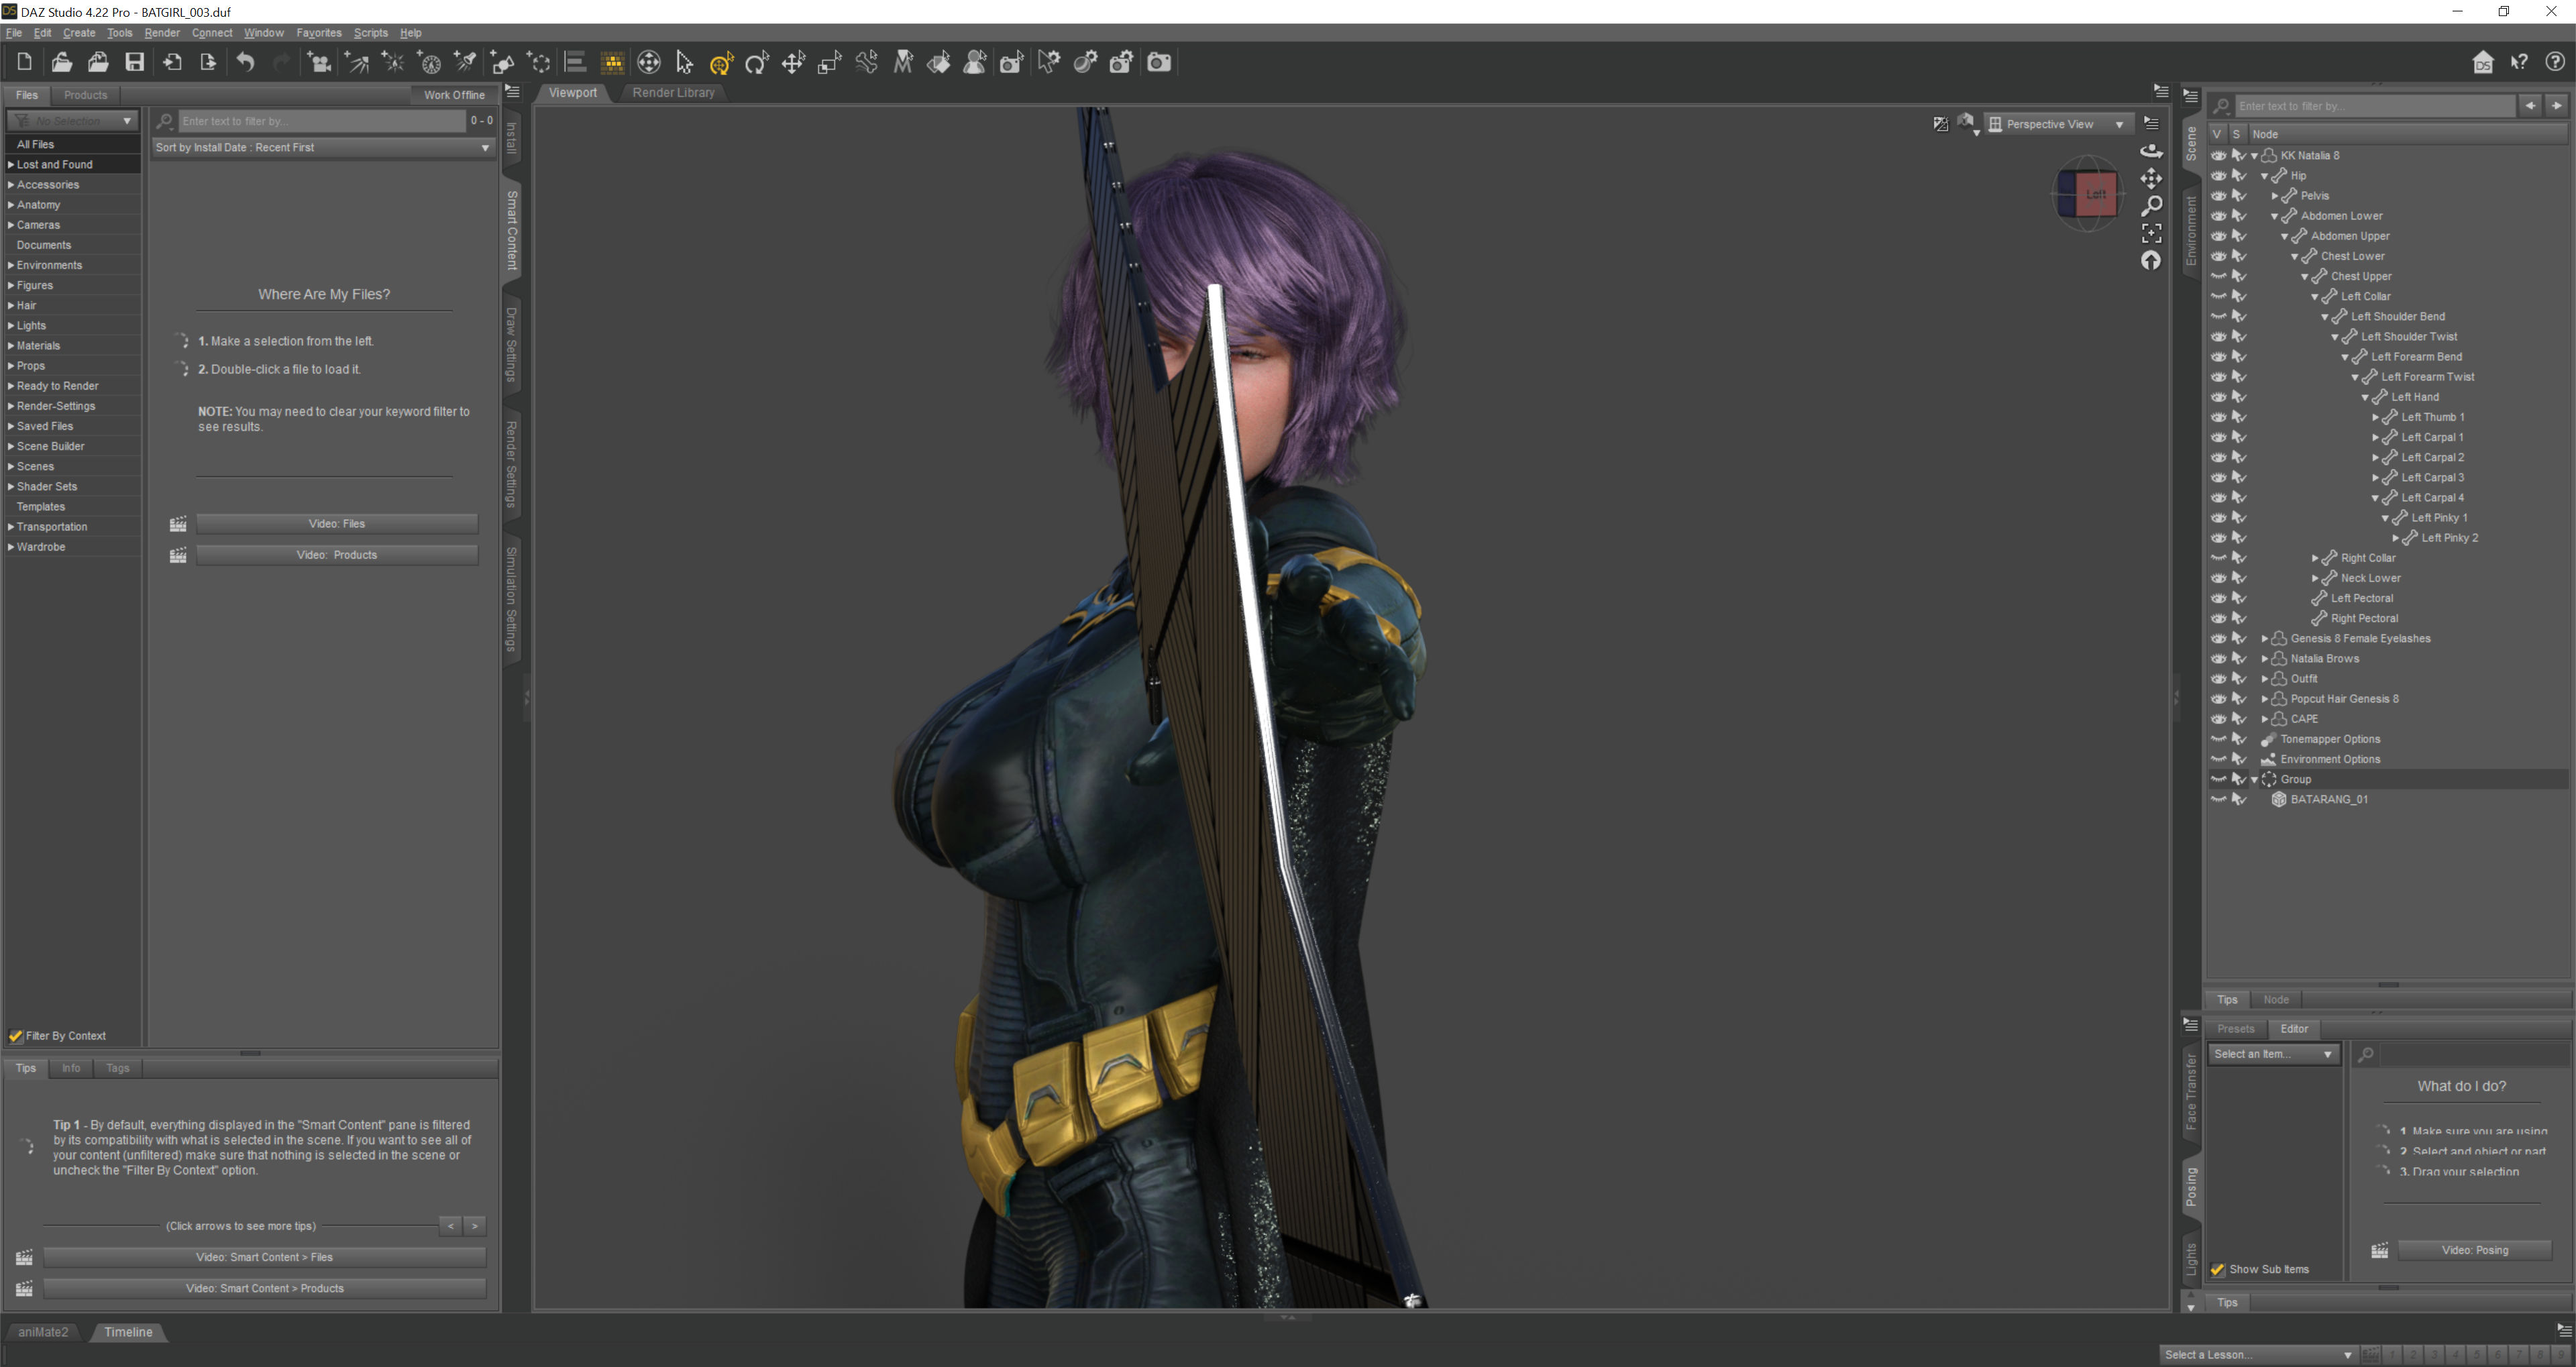
Task: Collapse the Group node
Action: (2255, 779)
